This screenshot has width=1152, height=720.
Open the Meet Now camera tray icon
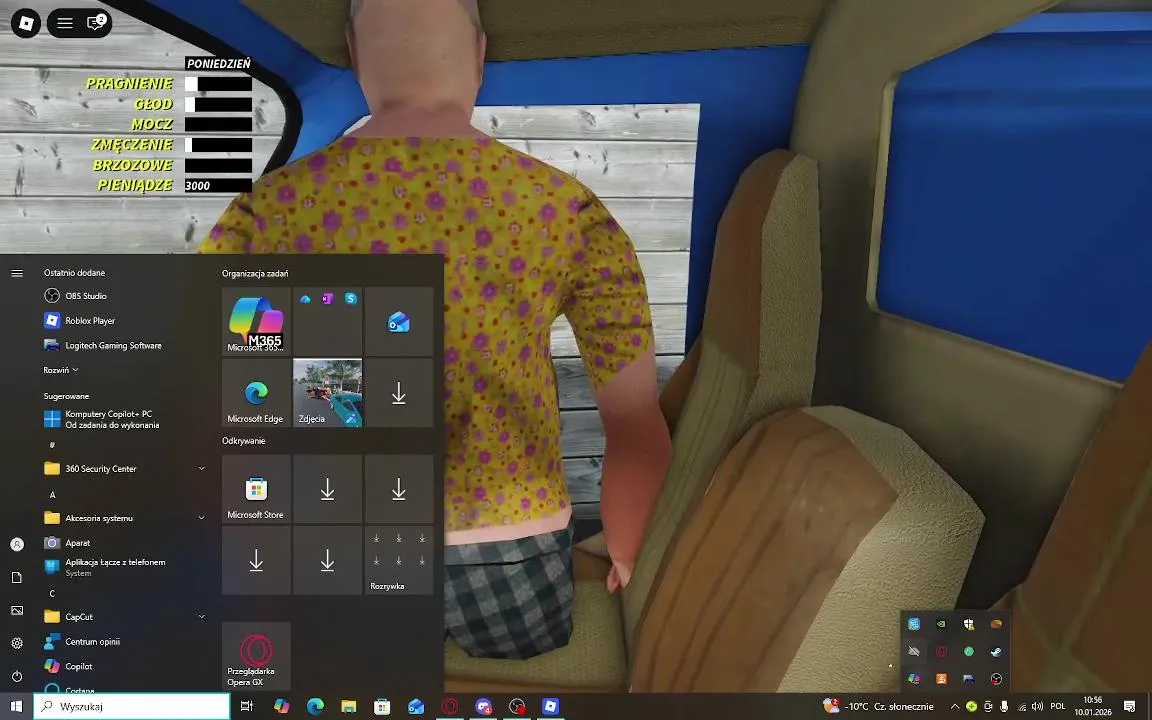point(988,706)
